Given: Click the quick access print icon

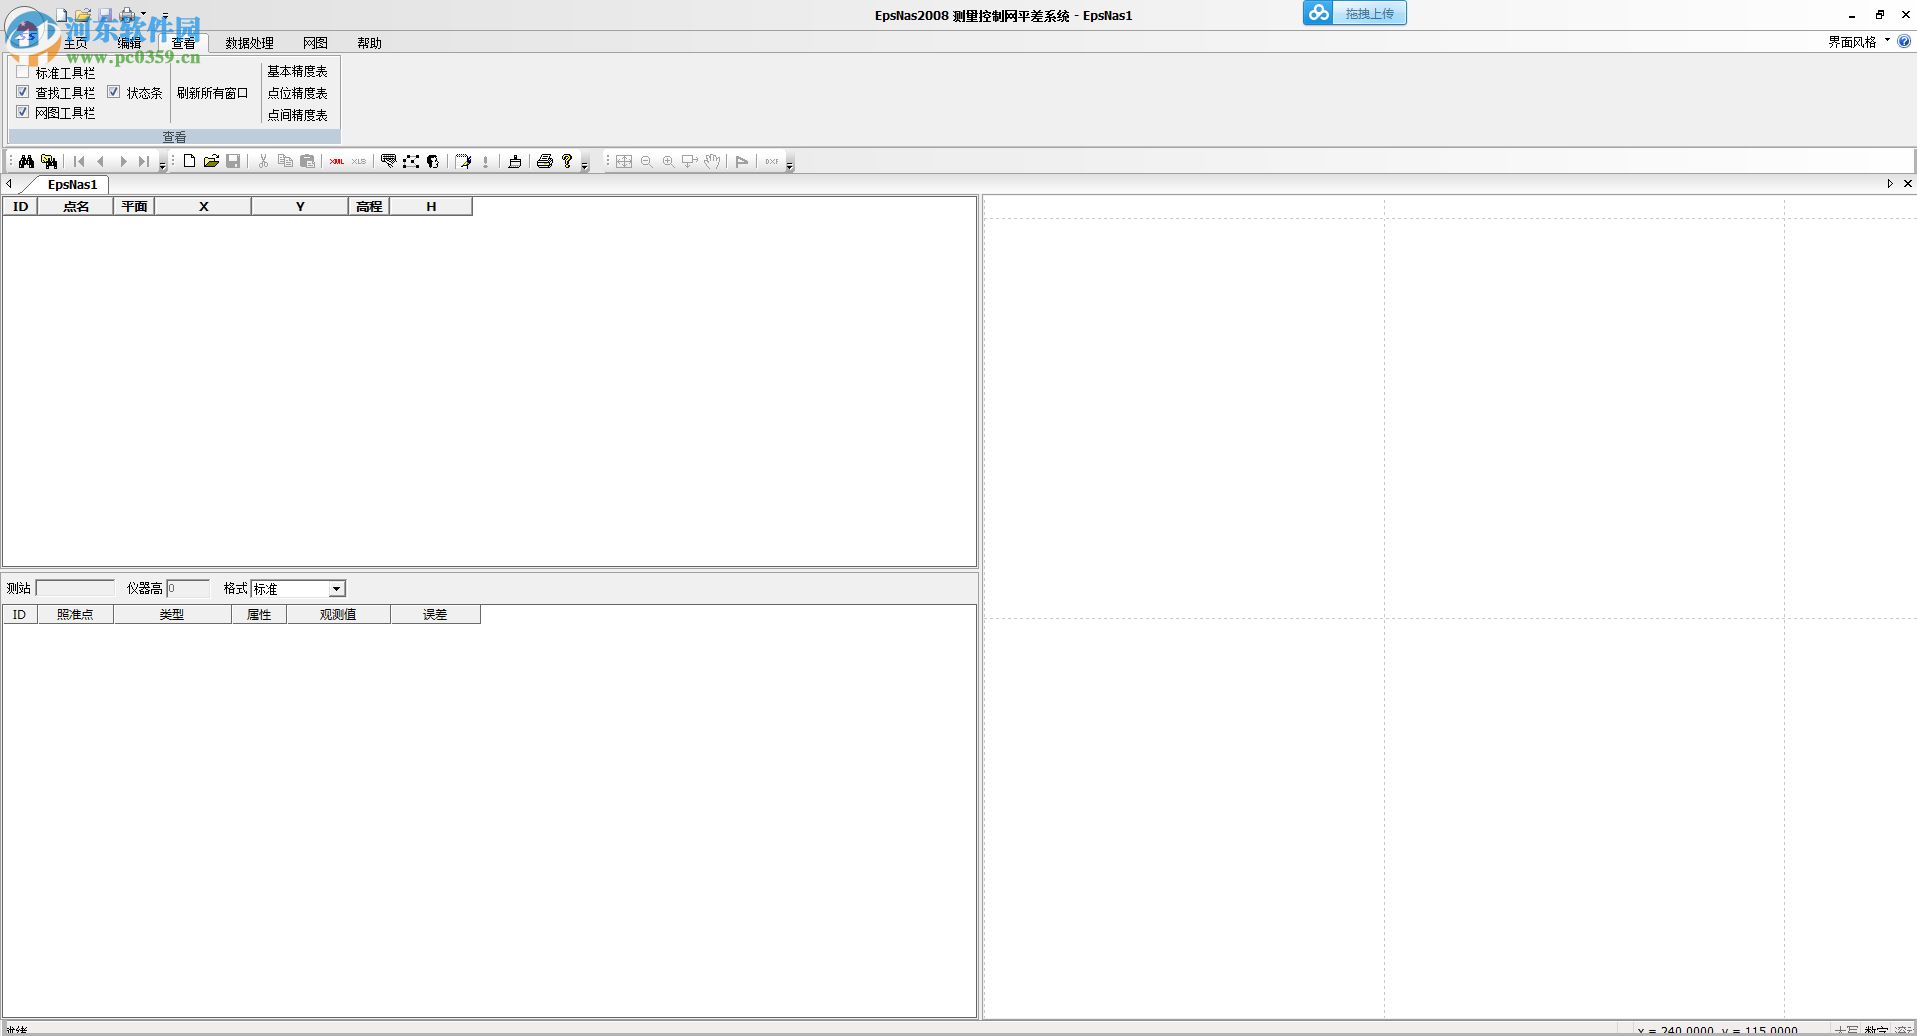Looking at the screenshot, I should tap(127, 15).
